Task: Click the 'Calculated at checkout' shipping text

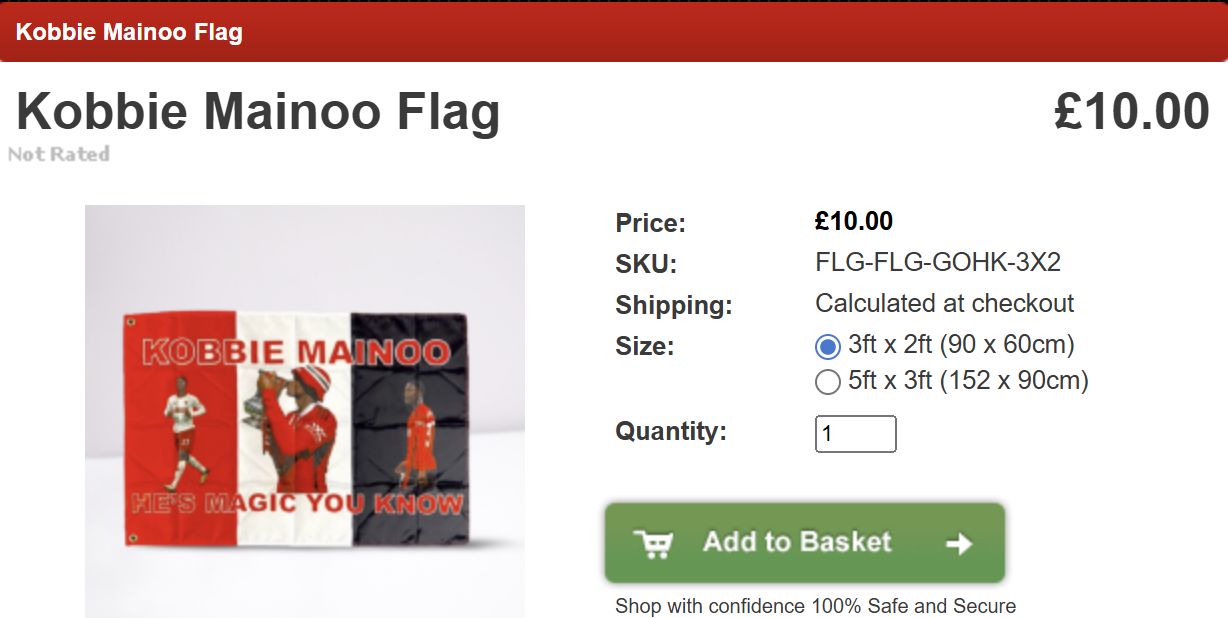Action: [945, 303]
